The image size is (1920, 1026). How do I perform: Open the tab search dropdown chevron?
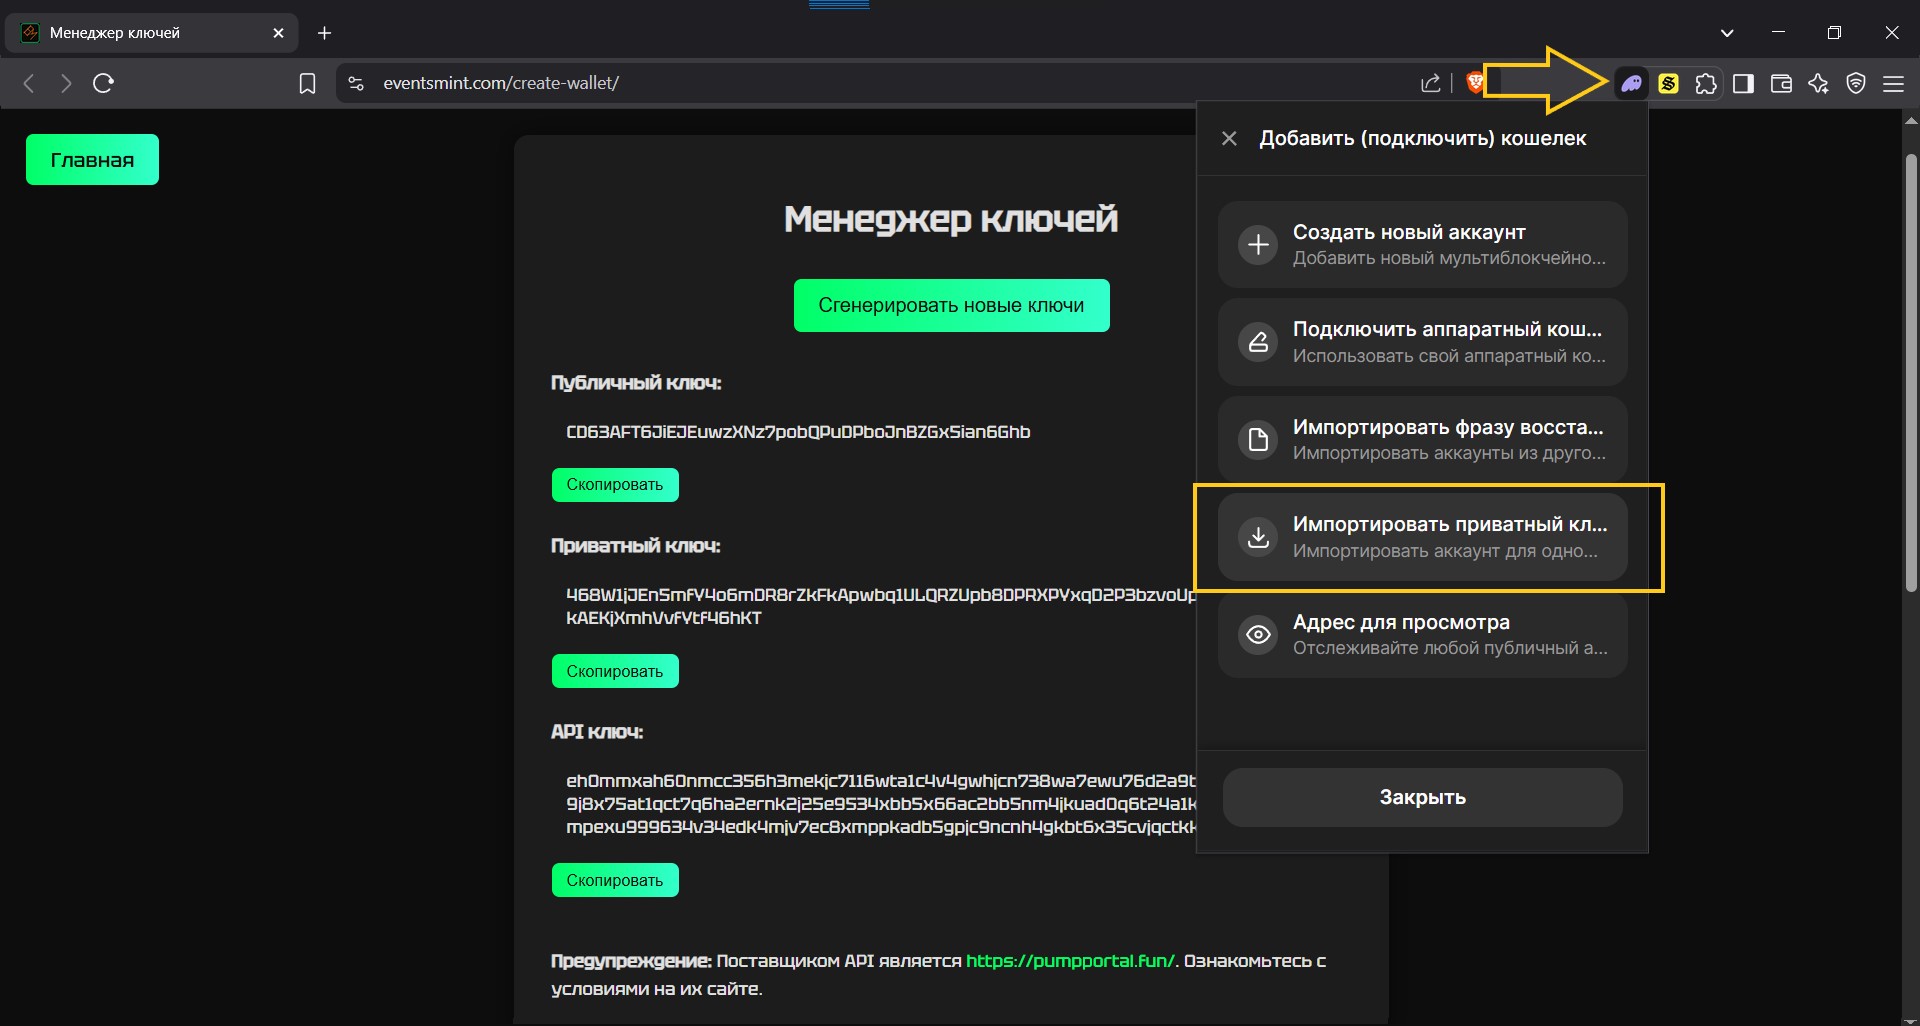1727,33
